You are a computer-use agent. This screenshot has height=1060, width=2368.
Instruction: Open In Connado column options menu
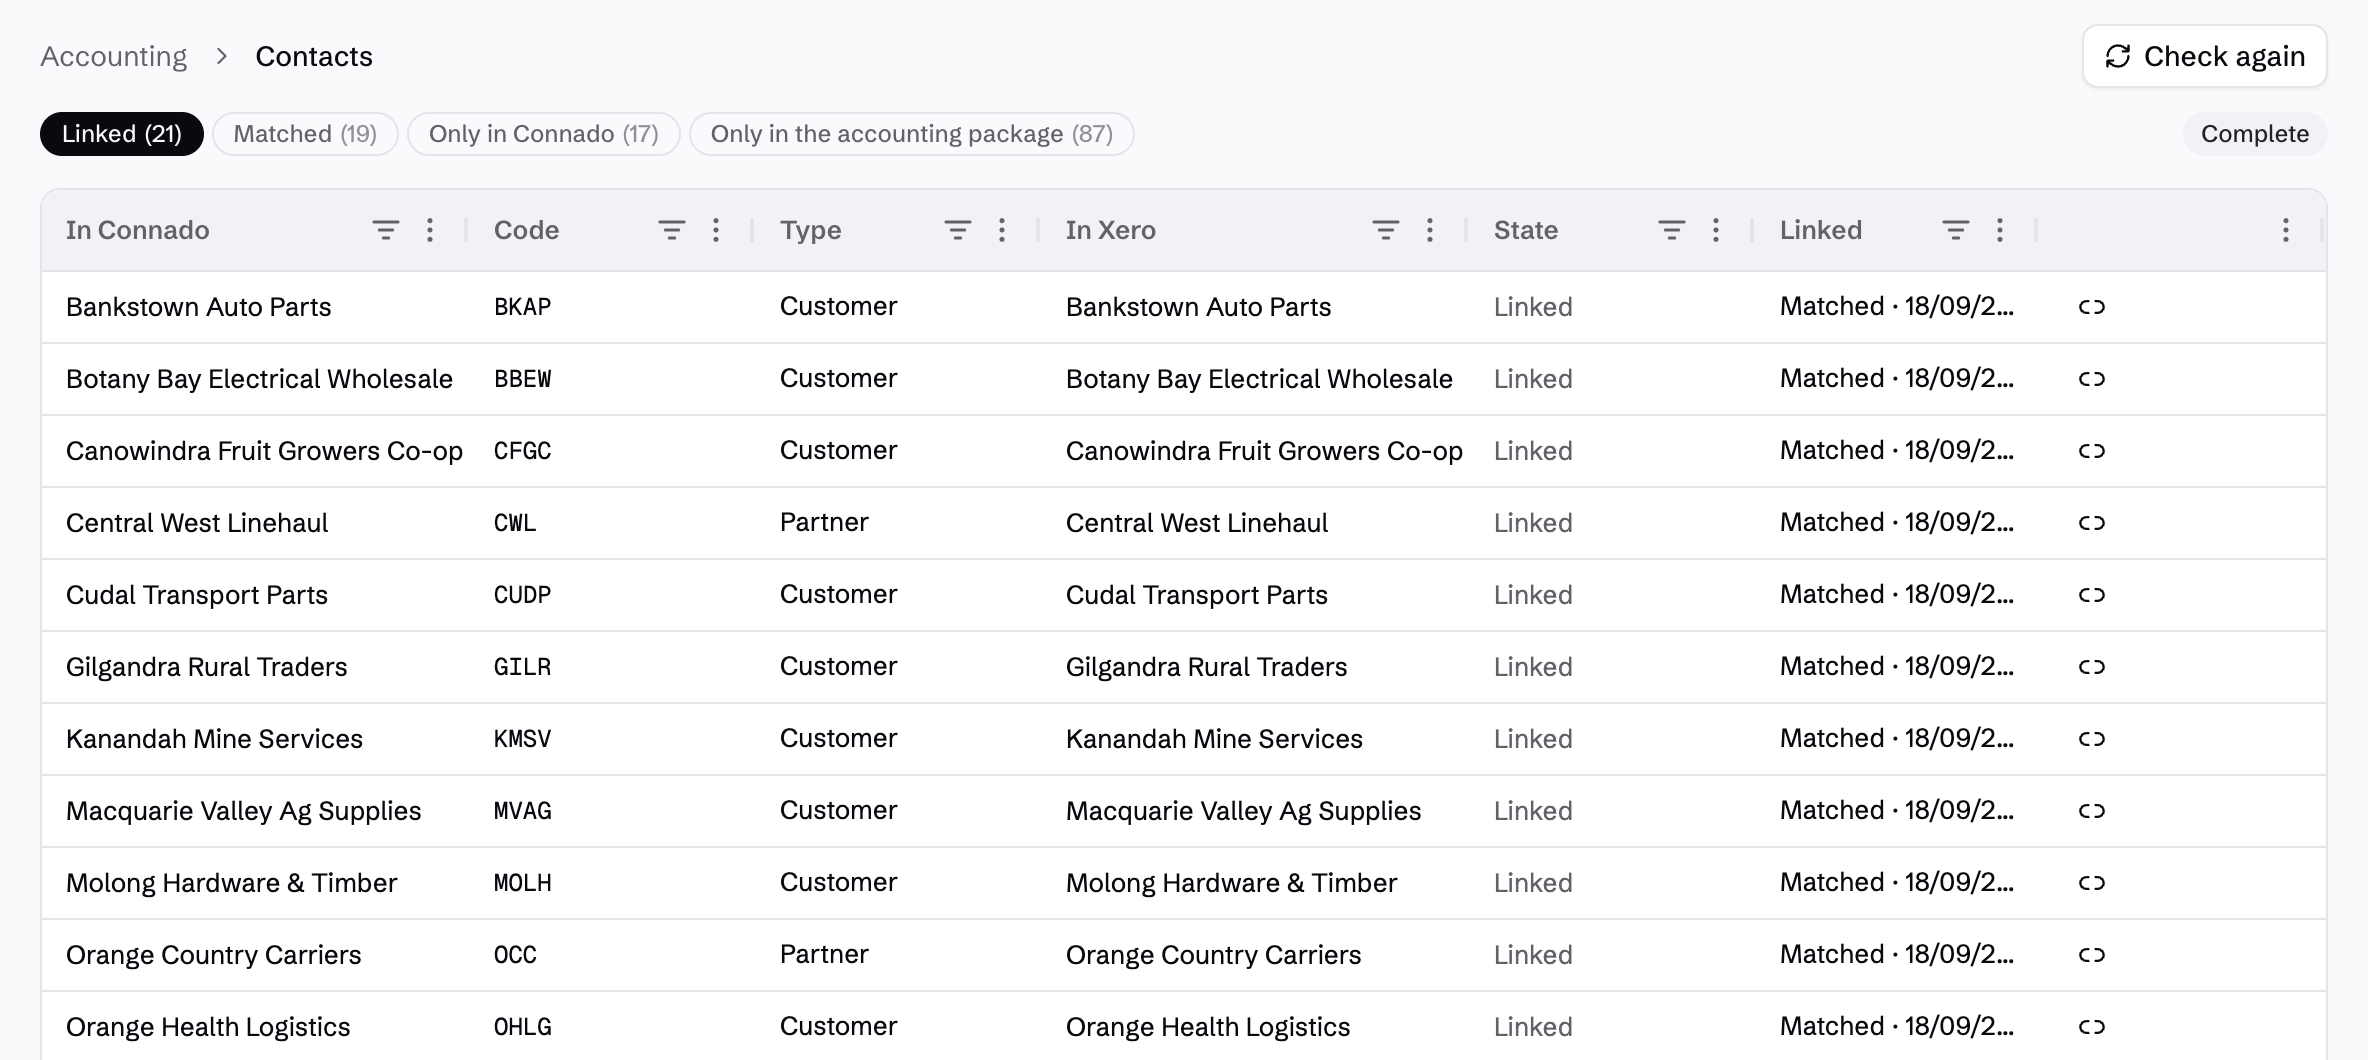click(430, 230)
